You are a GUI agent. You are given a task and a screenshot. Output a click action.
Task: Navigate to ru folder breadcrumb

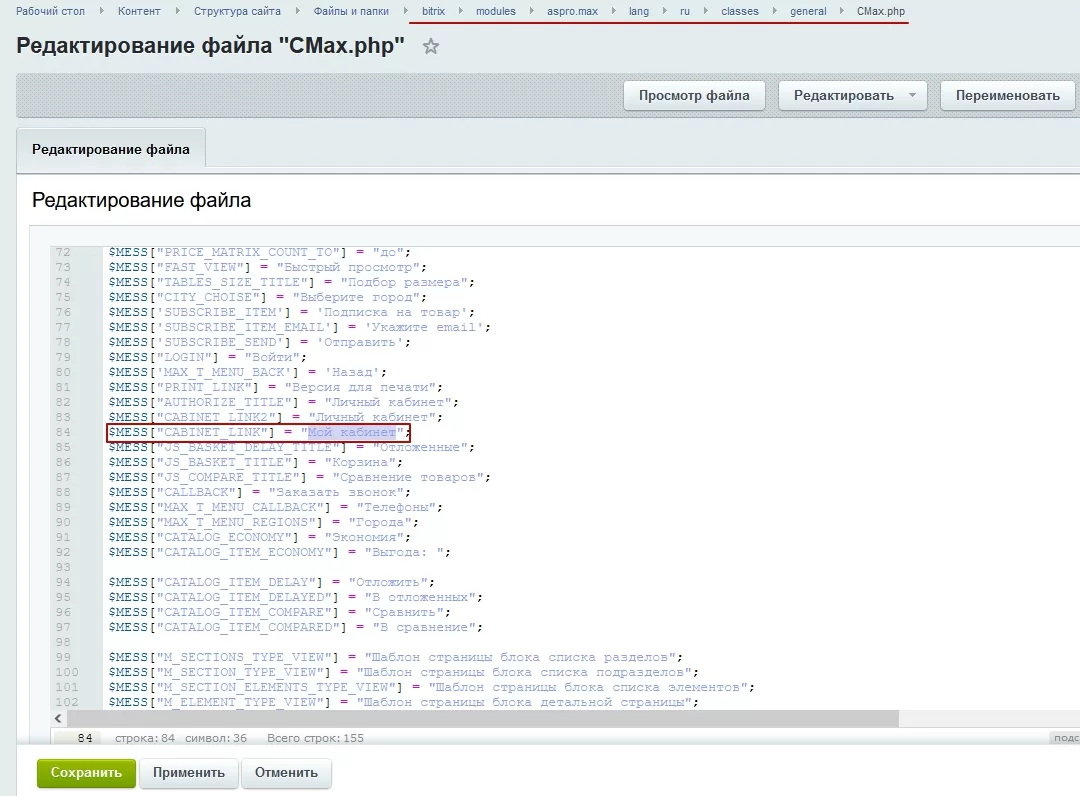(x=685, y=11)
